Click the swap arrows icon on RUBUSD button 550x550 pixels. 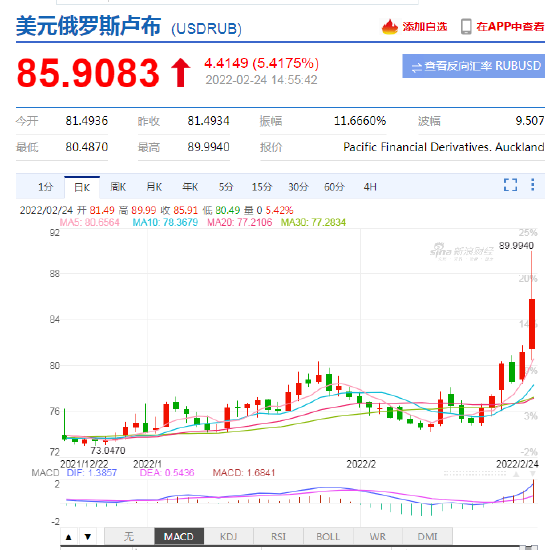416,67
